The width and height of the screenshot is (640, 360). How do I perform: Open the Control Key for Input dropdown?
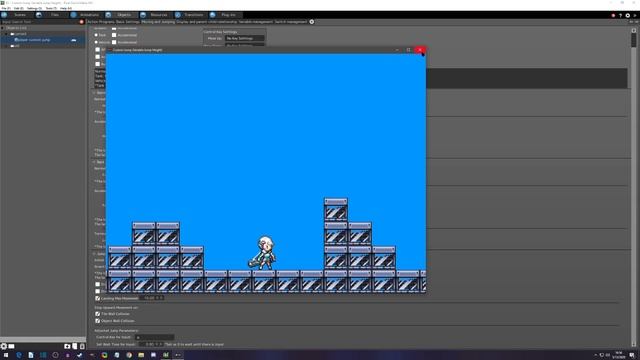[154, 337]
